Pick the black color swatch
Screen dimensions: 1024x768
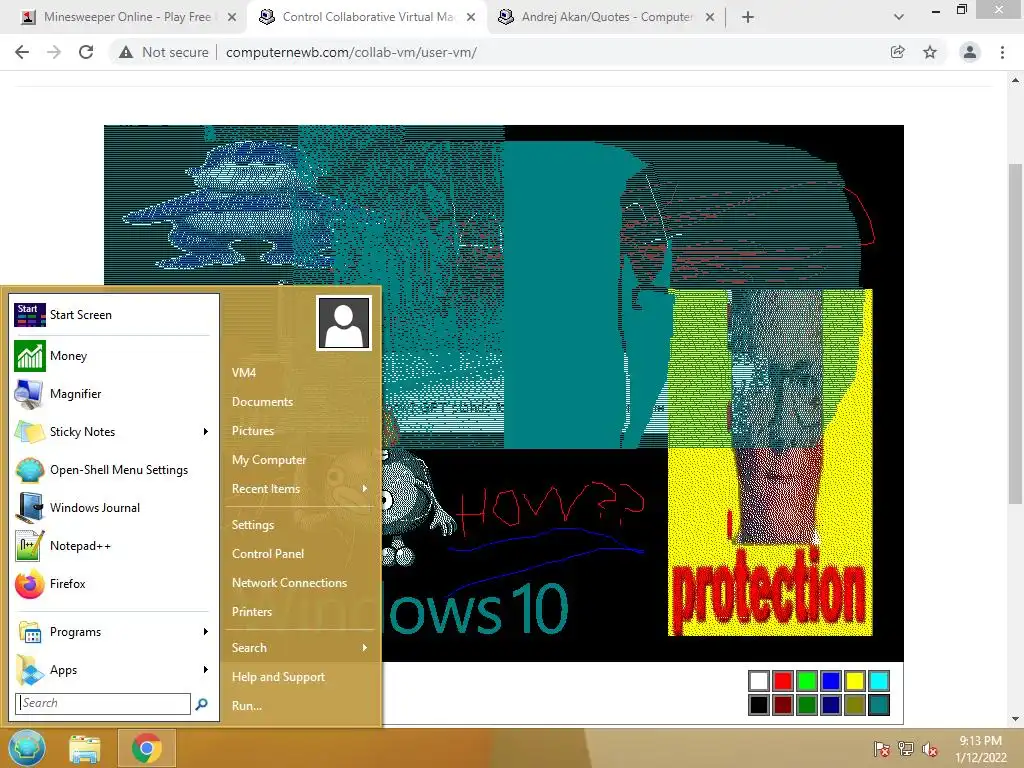coord(759,705)
